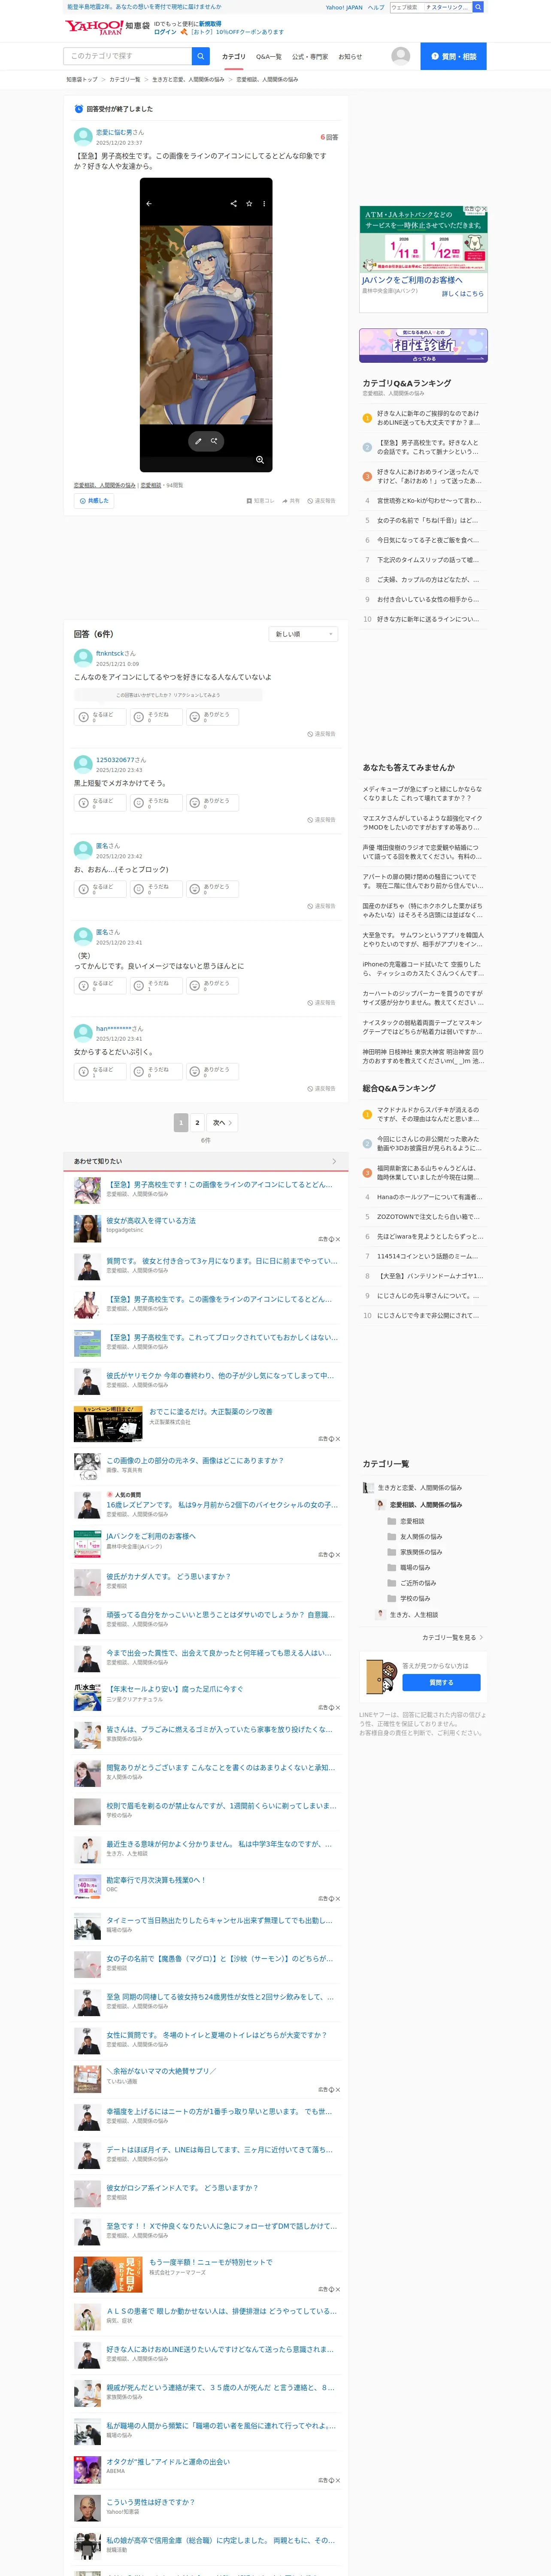Click the top web search magnifier icon

[x=478, y=7]
